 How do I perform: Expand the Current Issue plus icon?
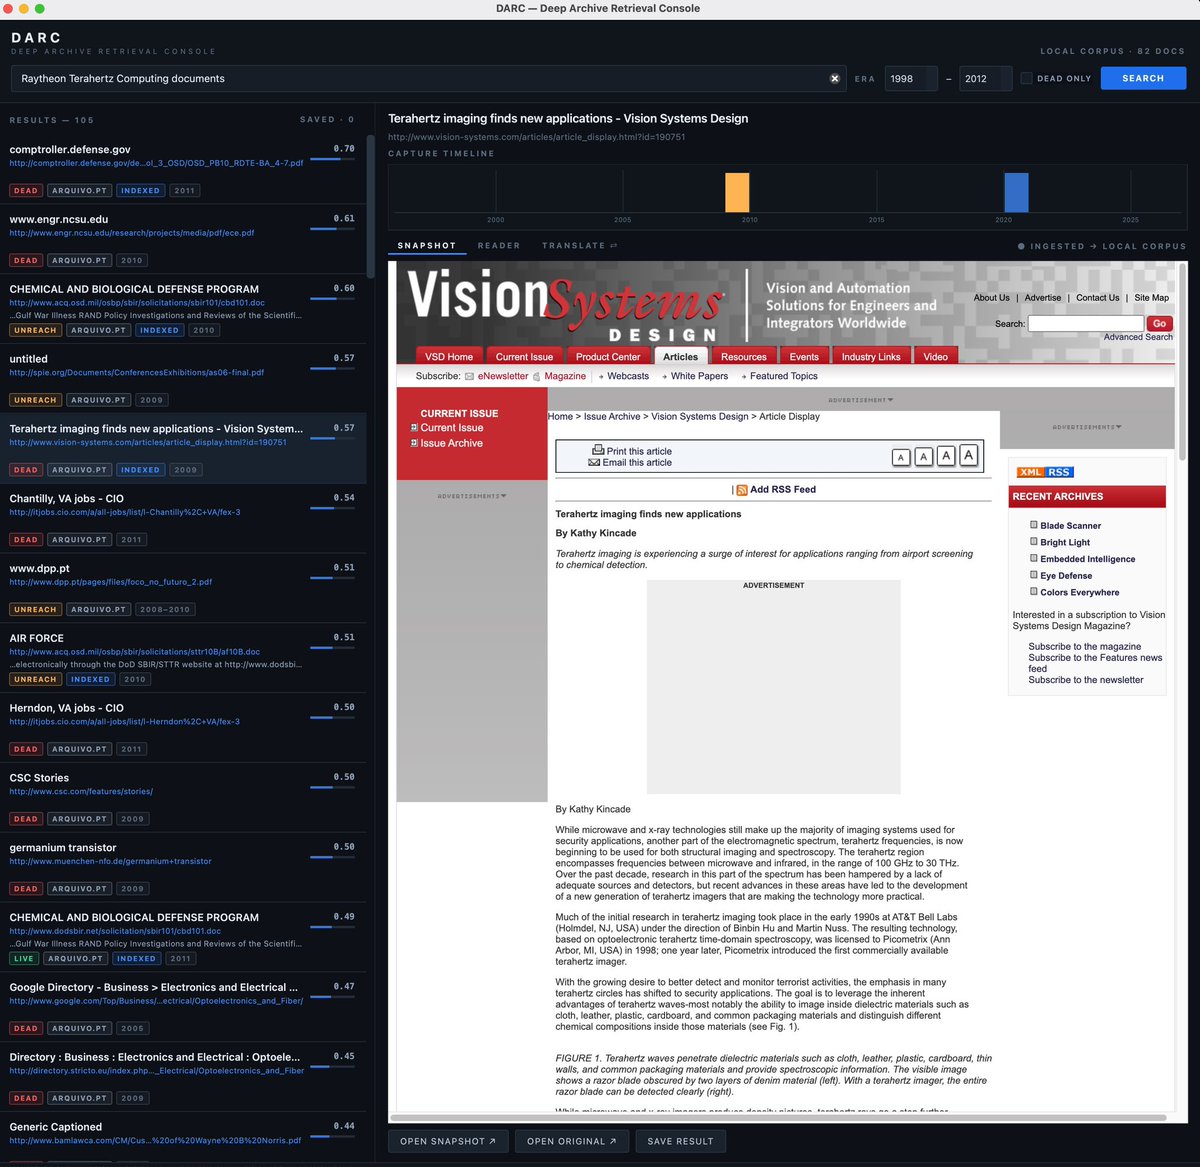tap(414, 428)
